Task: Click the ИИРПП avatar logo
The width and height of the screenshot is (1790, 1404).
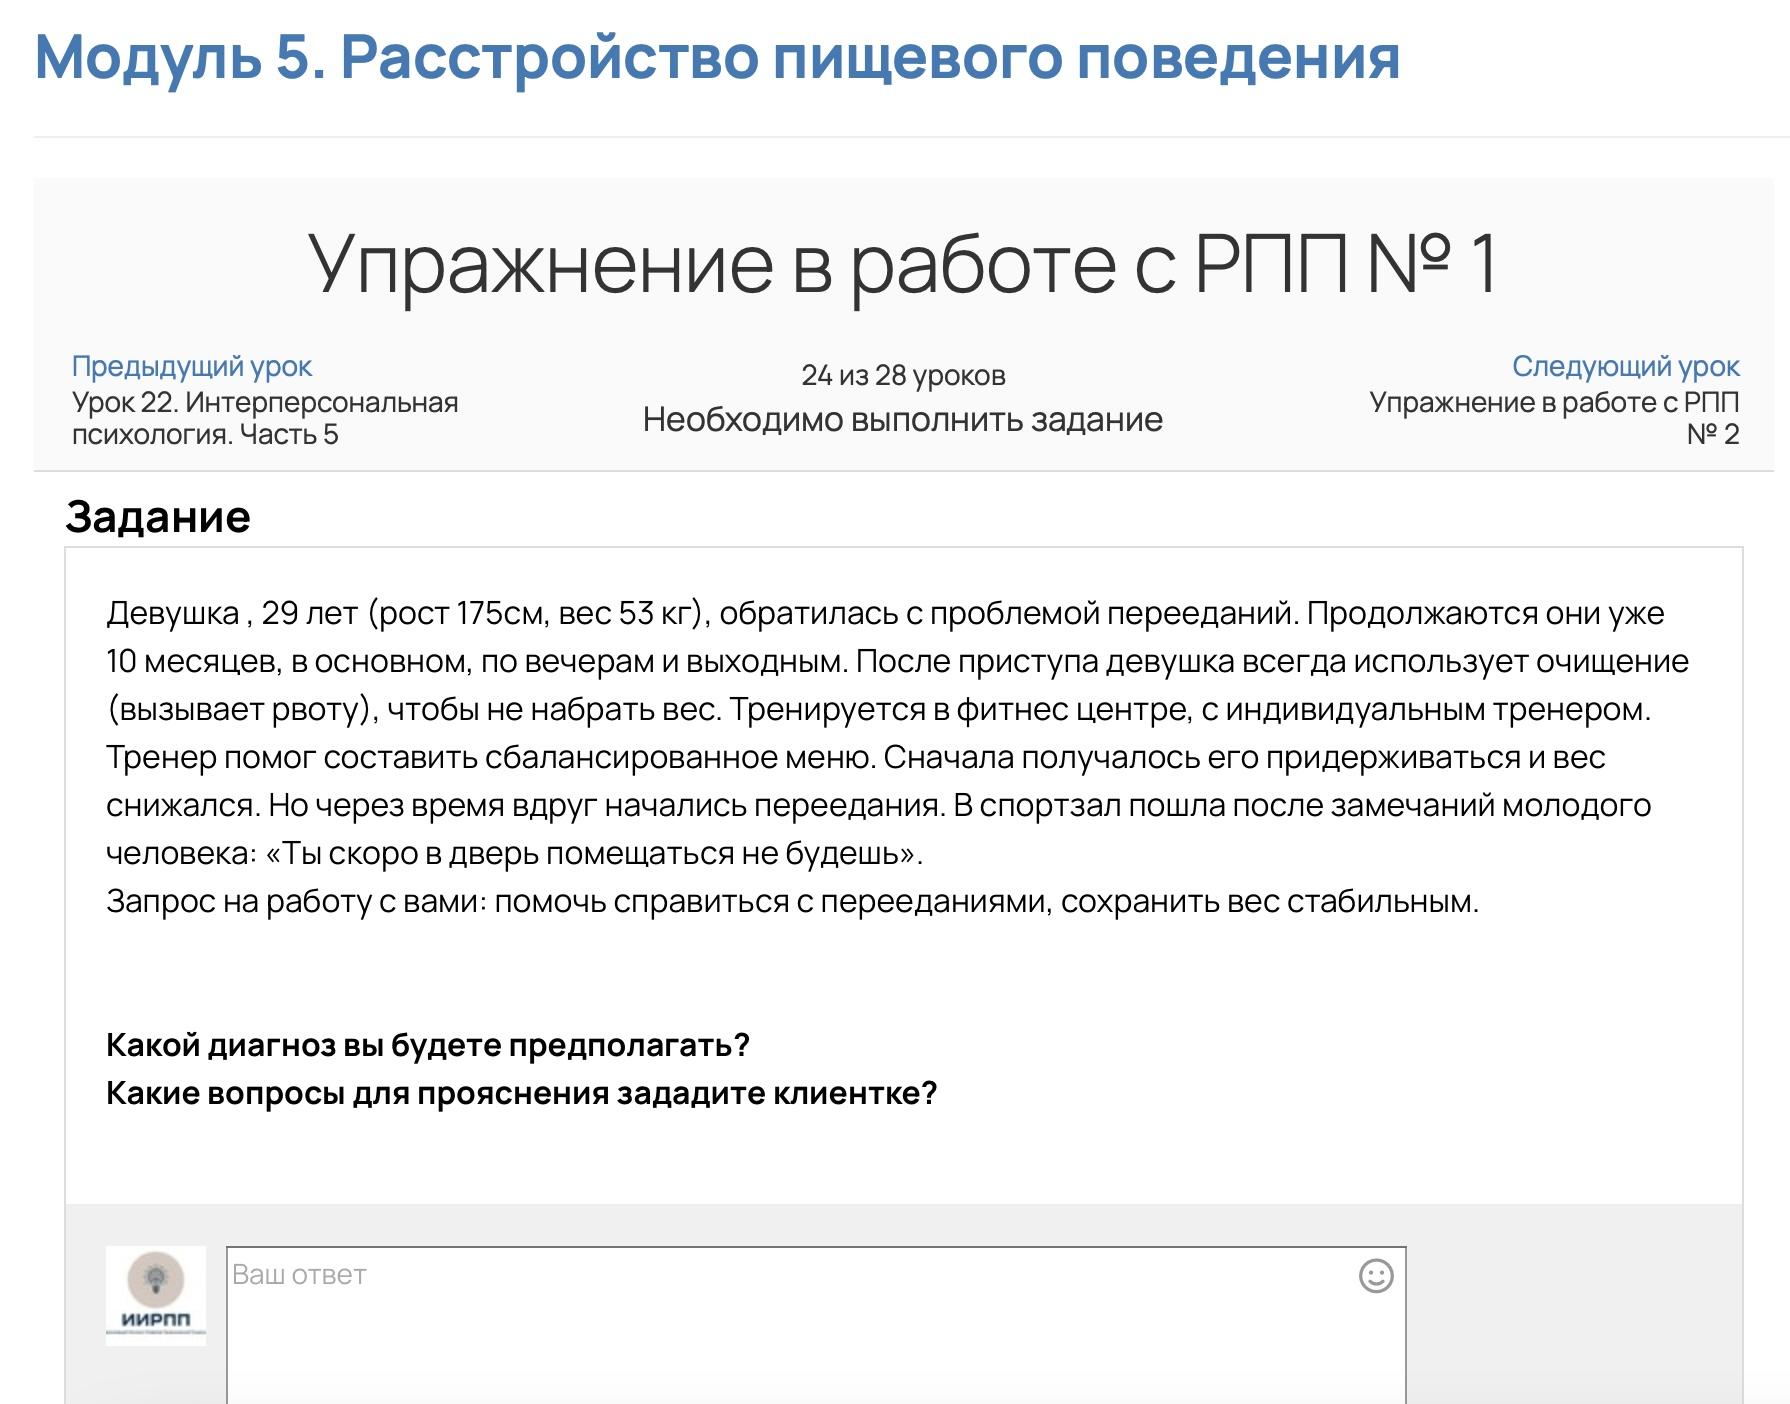Action: coord(156,1295)
